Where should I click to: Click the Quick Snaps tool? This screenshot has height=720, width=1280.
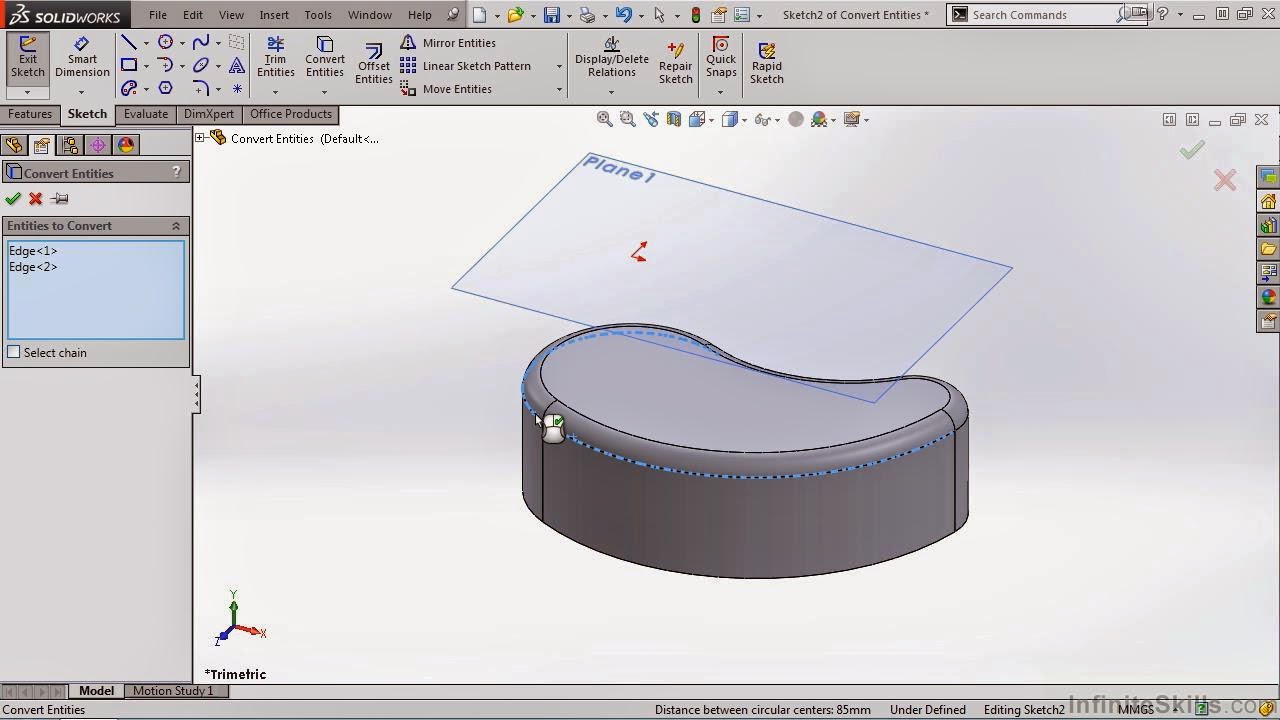point(720,57)
